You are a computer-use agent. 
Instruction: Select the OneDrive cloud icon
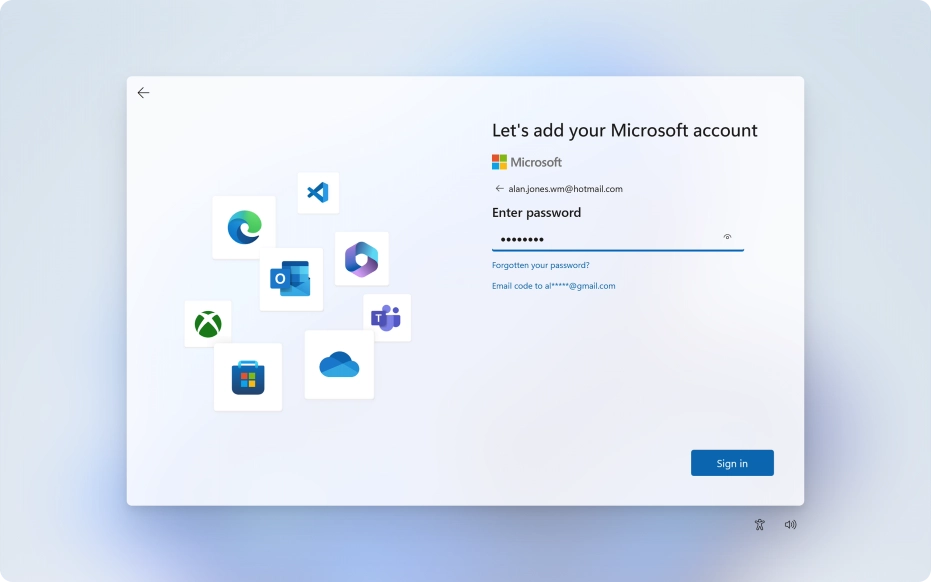point(338,364)
